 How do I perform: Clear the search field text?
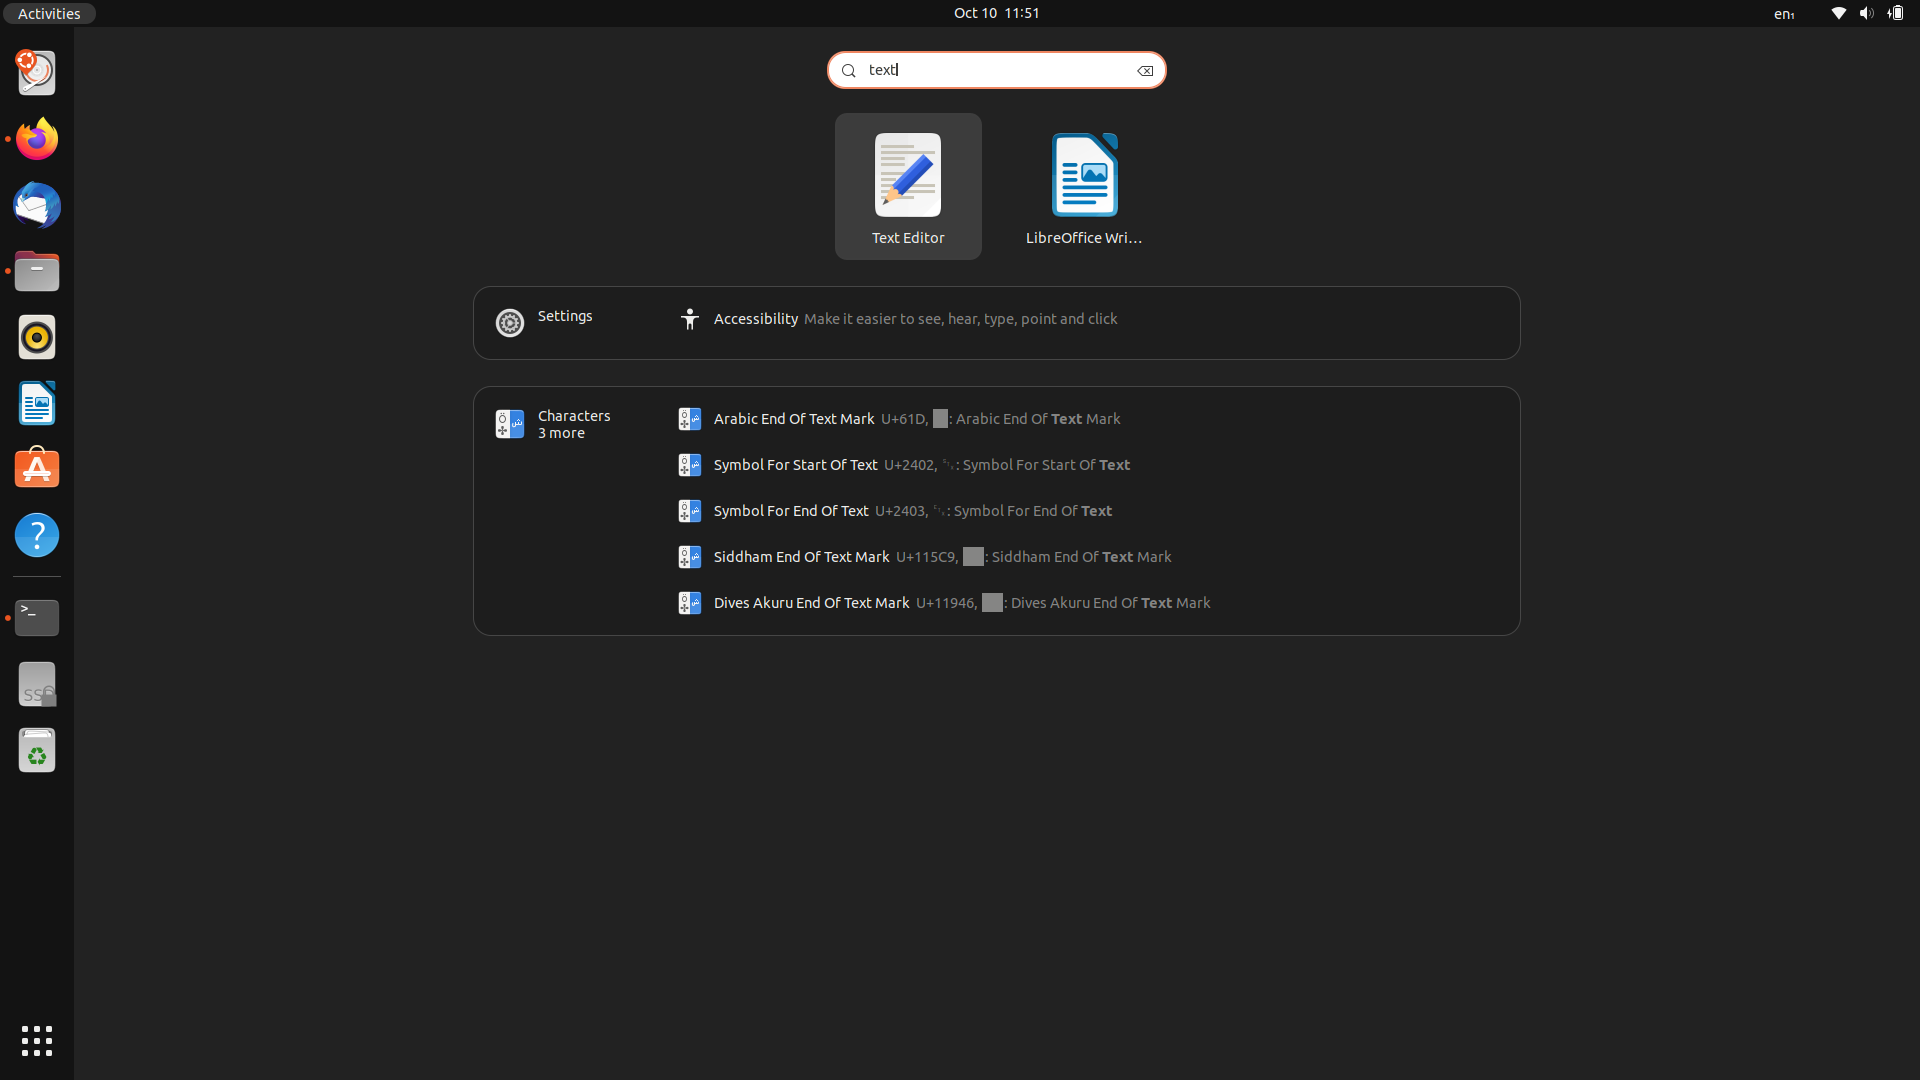pos(1145,71)
